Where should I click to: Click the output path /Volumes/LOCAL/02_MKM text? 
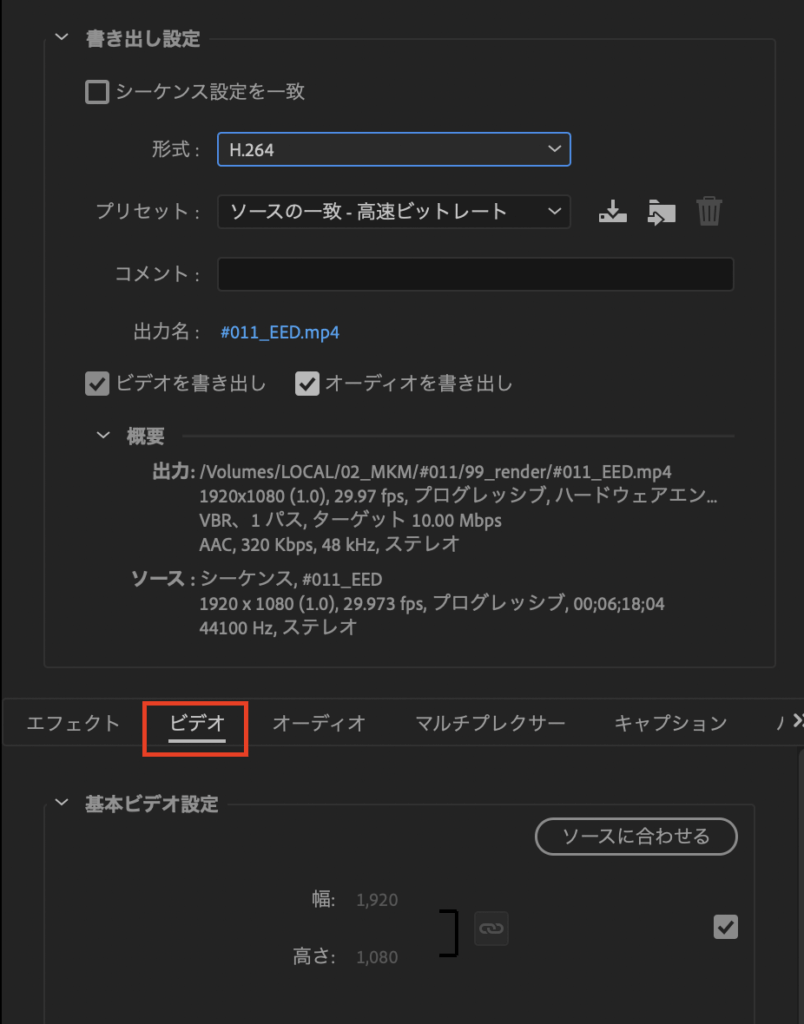coord(436,472)
